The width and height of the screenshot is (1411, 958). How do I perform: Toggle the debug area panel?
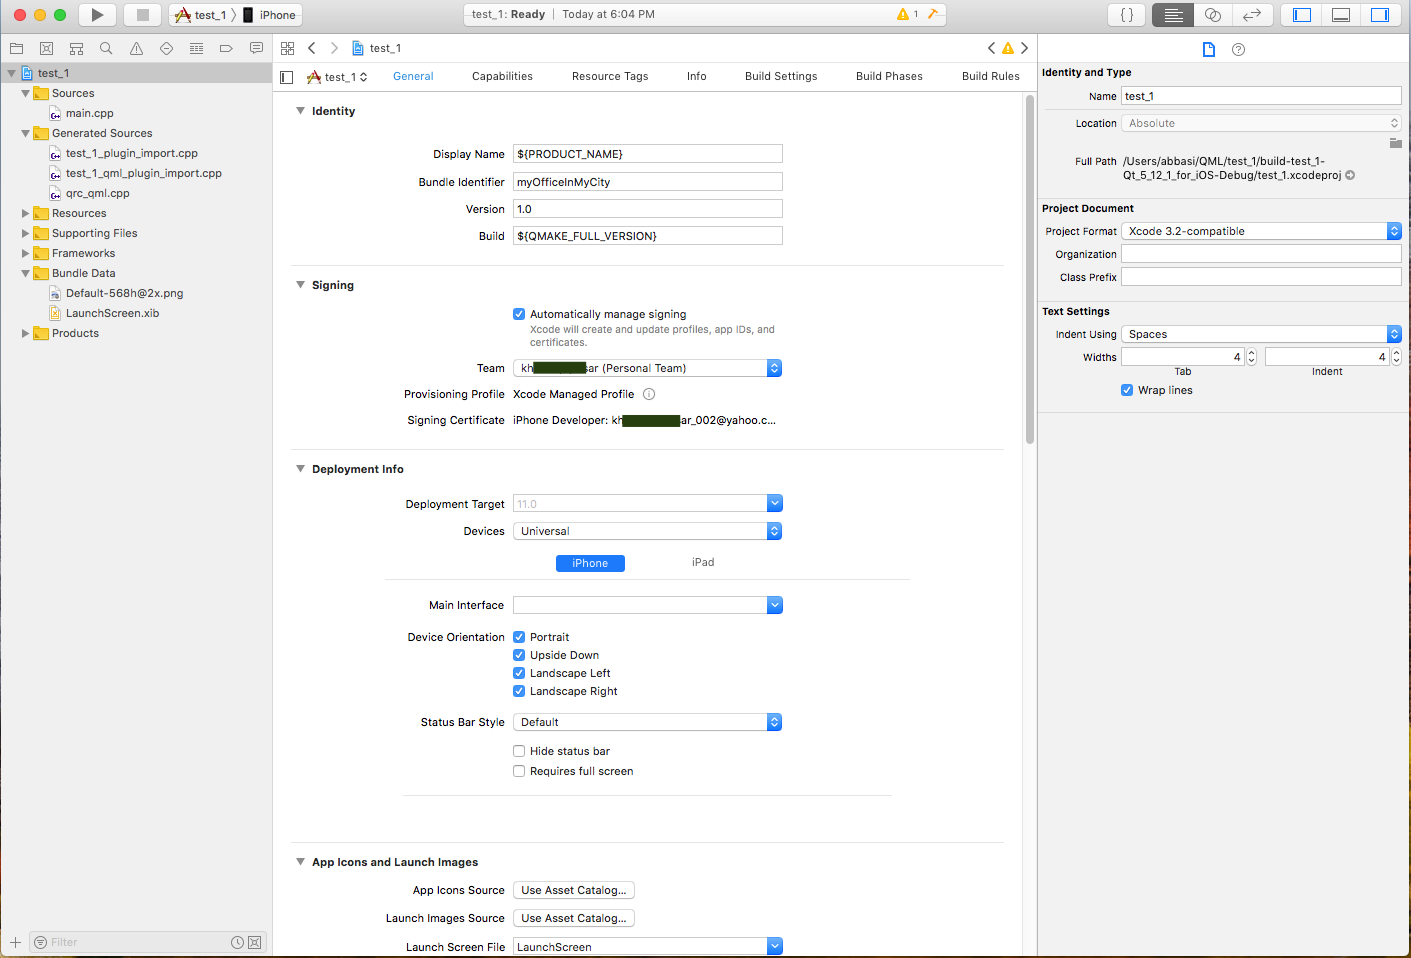tap(1341, 15)
